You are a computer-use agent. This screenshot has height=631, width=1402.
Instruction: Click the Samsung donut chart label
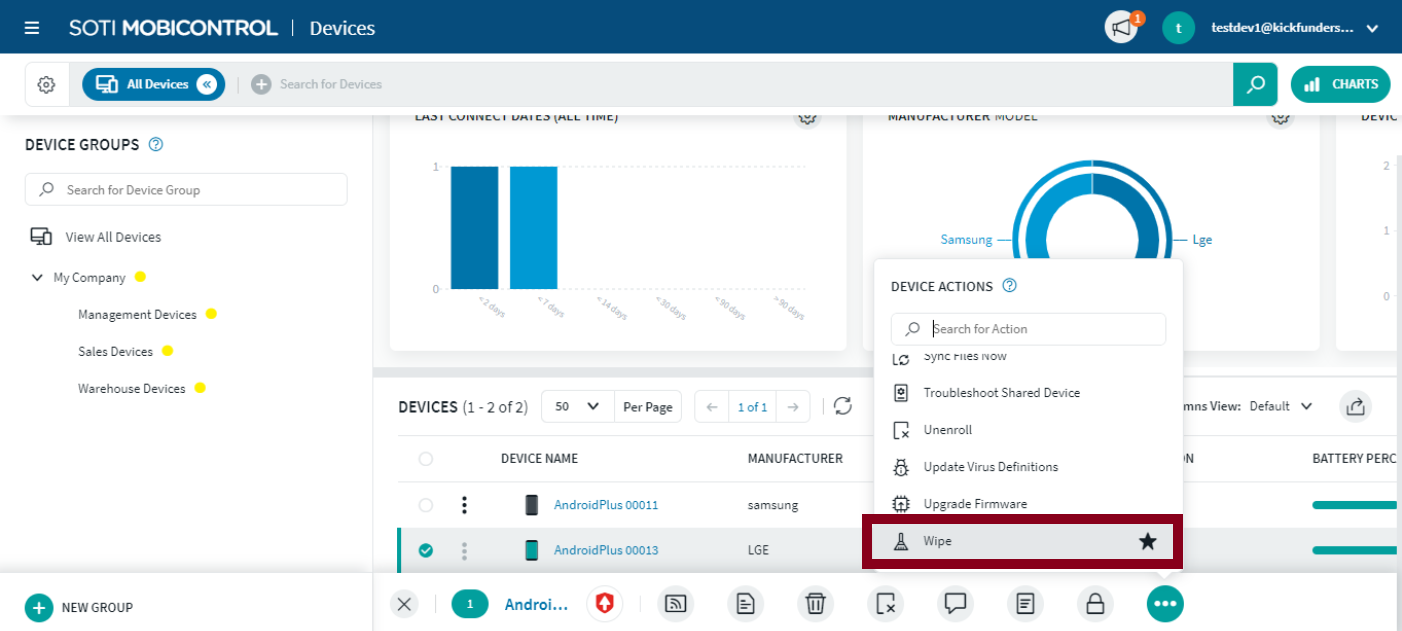966,240
